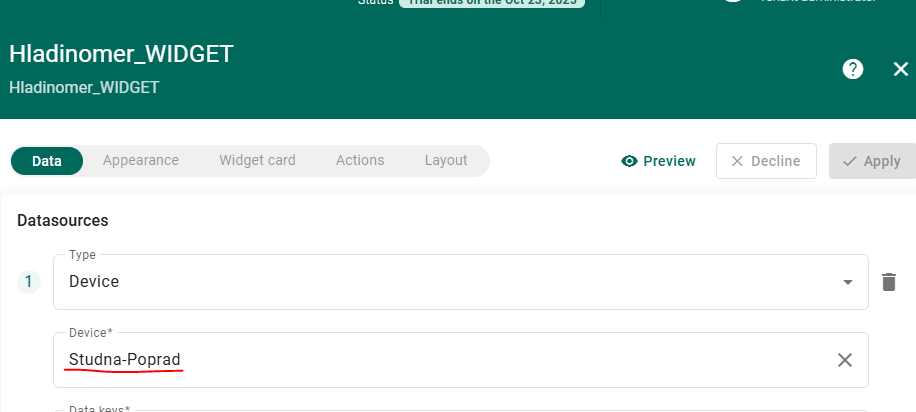Viewport: 916px width, 412px height.
Task: Click the datasource number 1 badge
Action: tap(29, 282)
